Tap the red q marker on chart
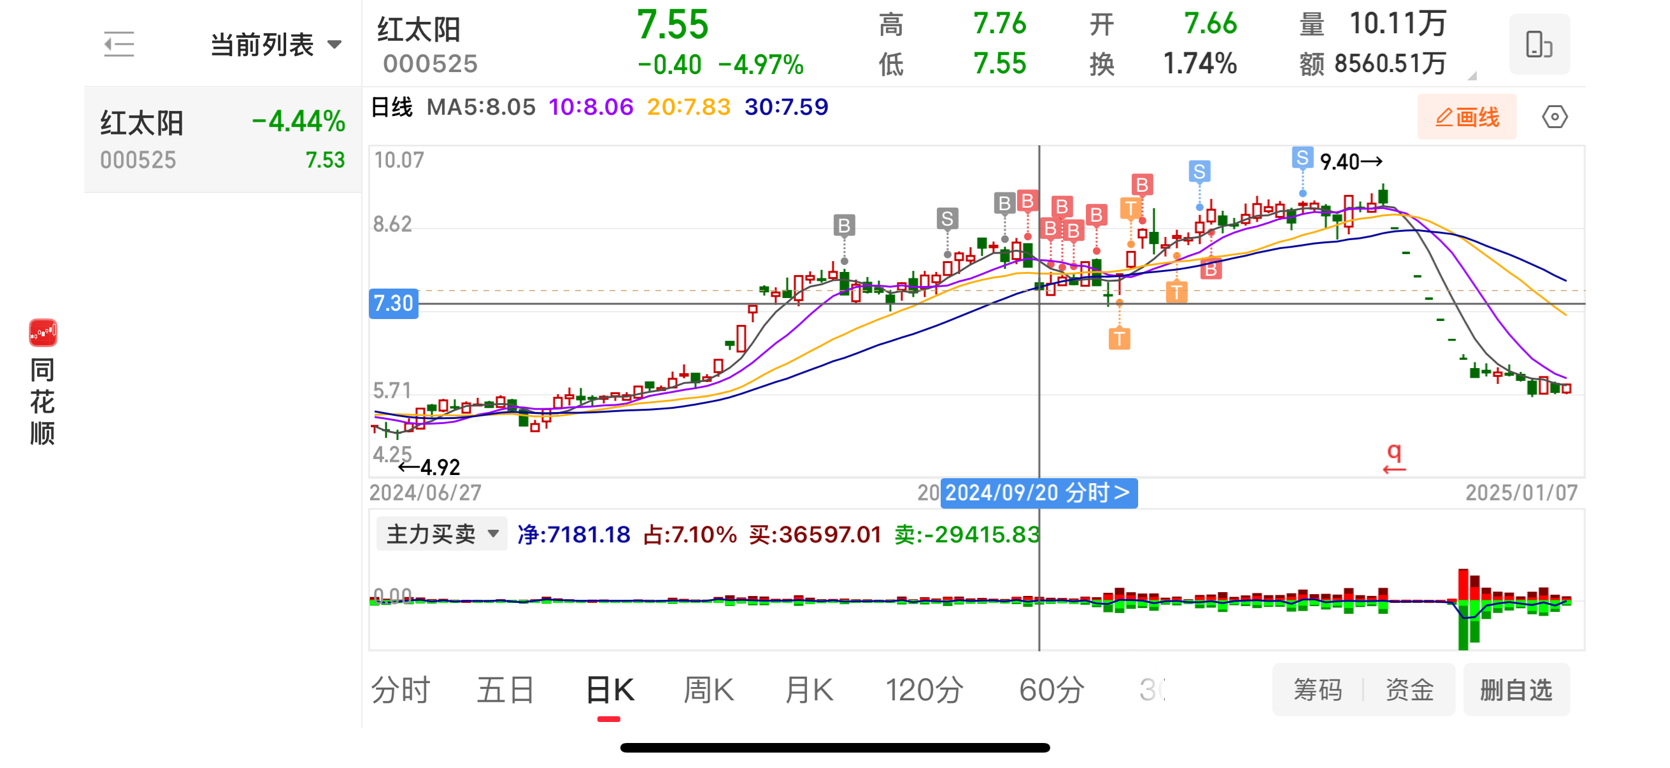The height and width of the screenshot is (768, 1670). (x=1394, y=458)
